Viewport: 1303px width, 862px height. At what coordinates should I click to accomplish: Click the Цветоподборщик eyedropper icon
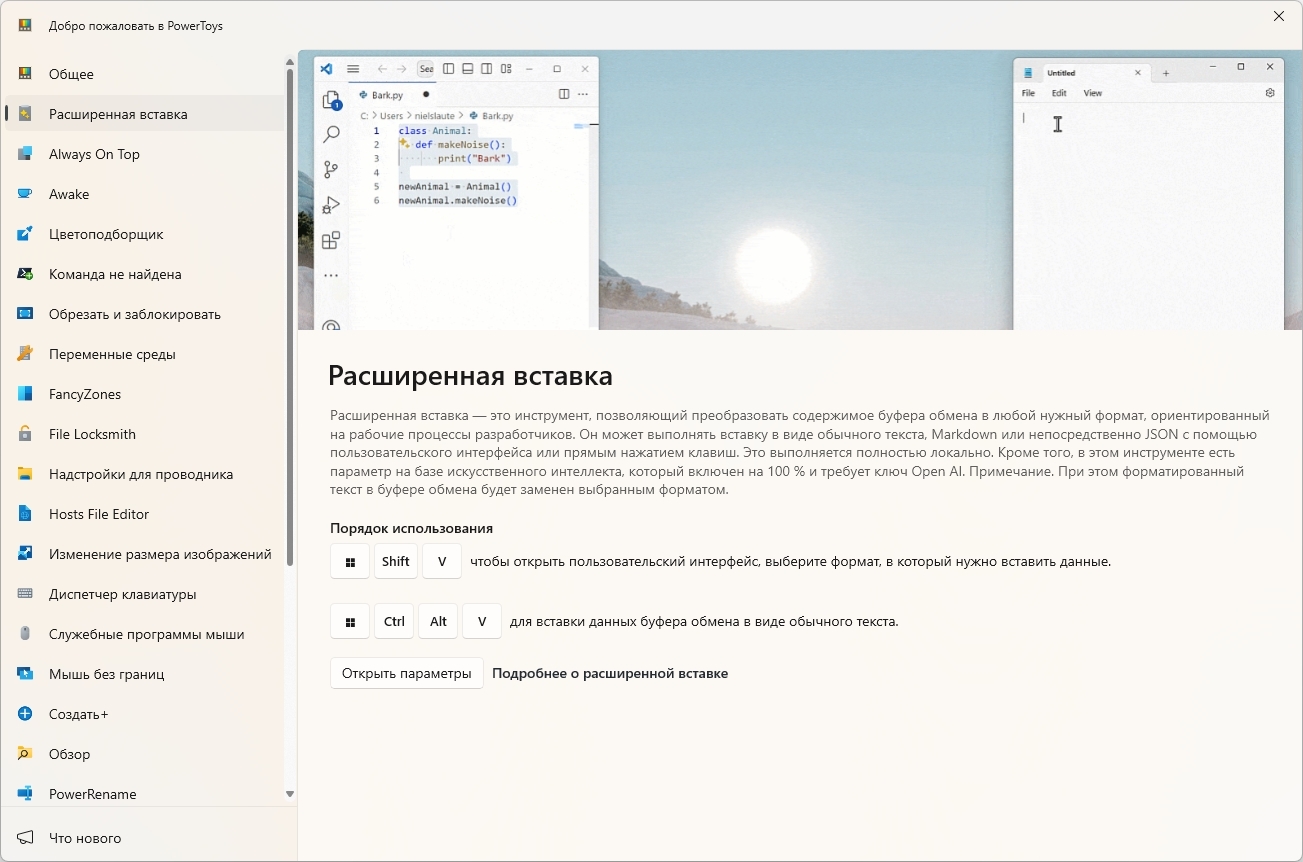pos(26,234)
